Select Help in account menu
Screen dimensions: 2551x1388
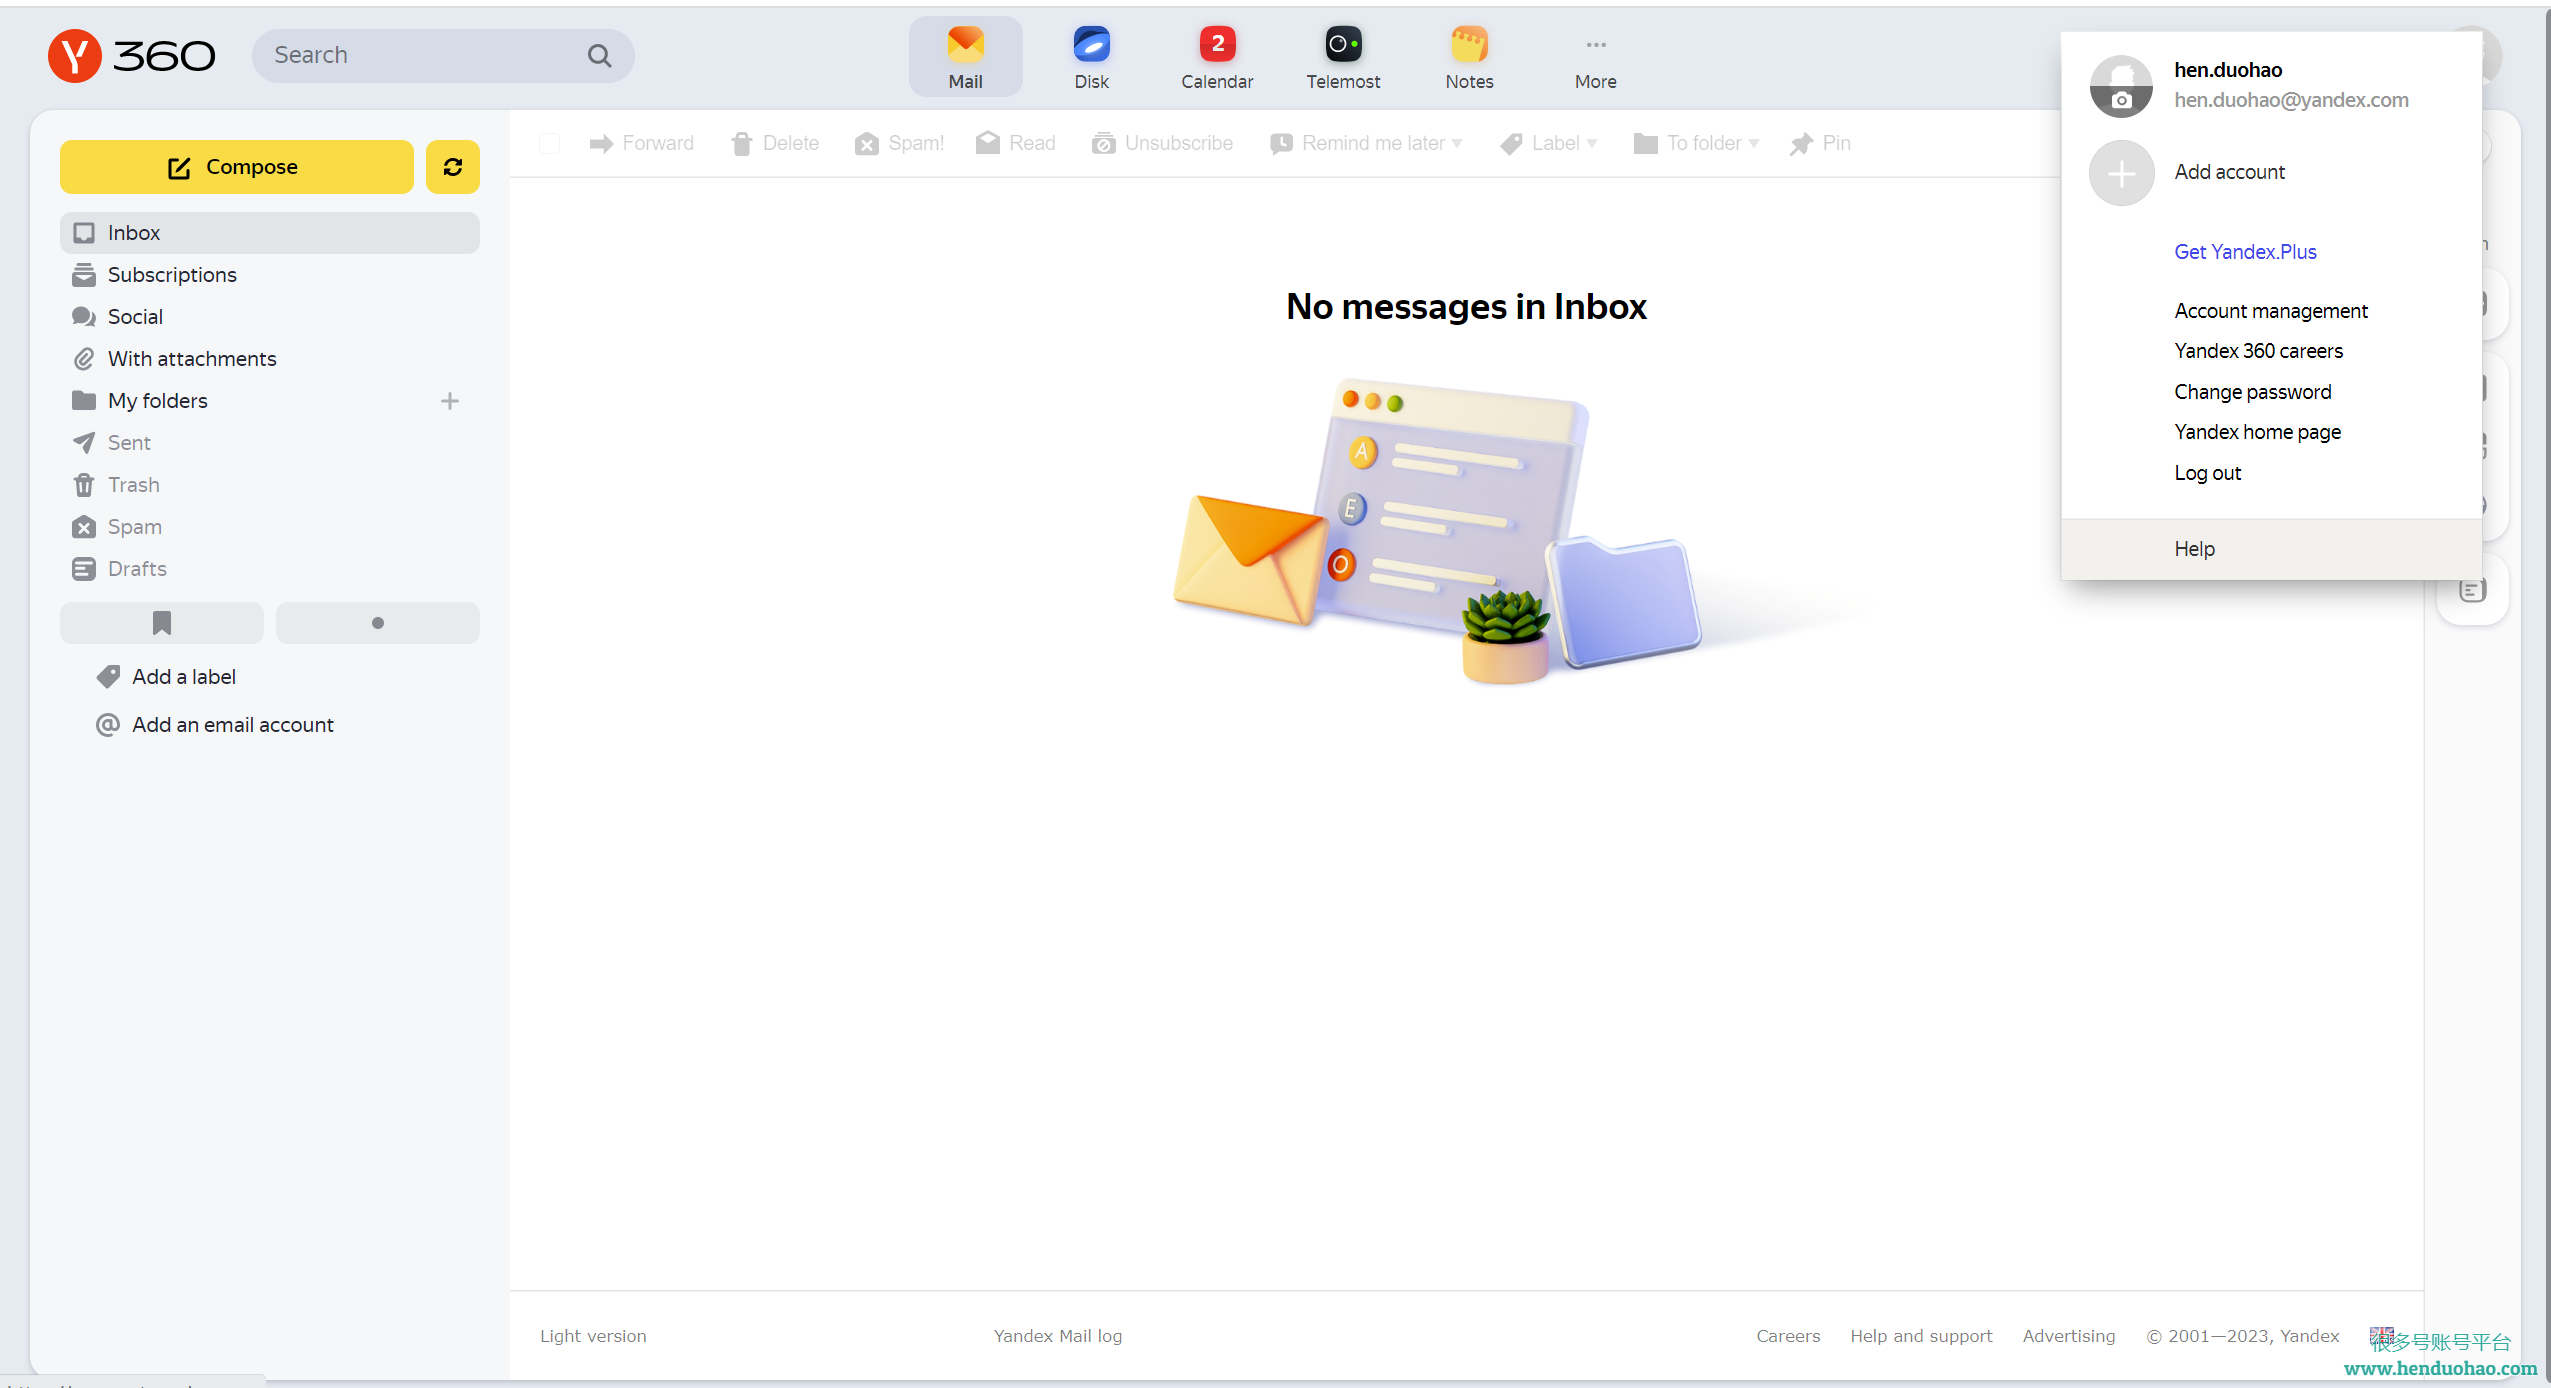2271,549
